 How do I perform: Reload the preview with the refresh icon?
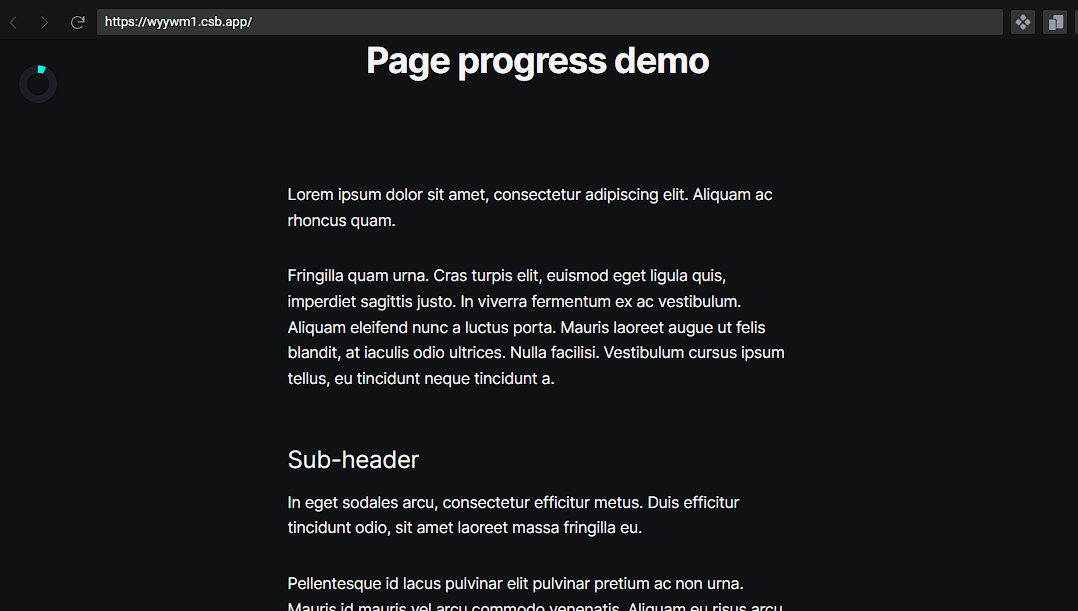(x=78, y=22)
